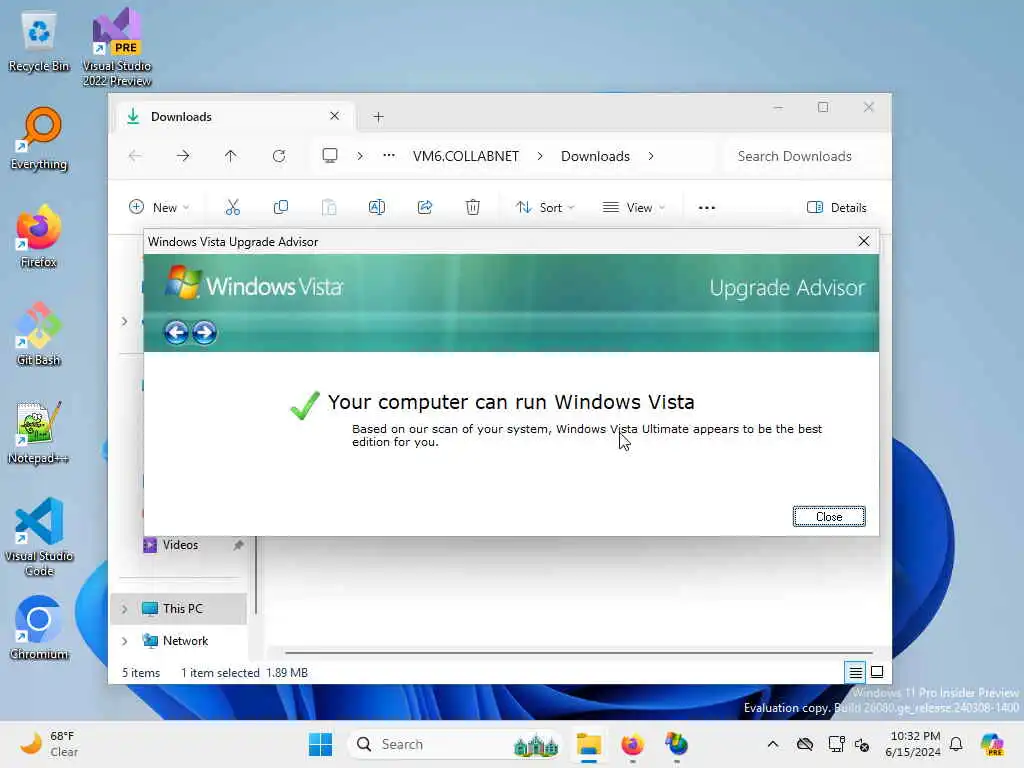Dismiss Windows Vista Upgrade Advisor title bar X
1024x768 pixels.
click(863, 241)
